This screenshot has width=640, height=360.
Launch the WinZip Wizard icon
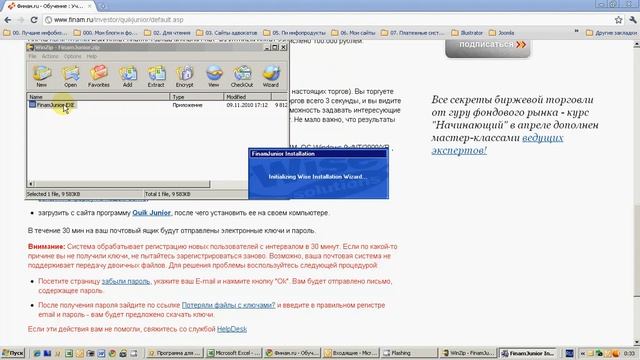pos(271,76)
